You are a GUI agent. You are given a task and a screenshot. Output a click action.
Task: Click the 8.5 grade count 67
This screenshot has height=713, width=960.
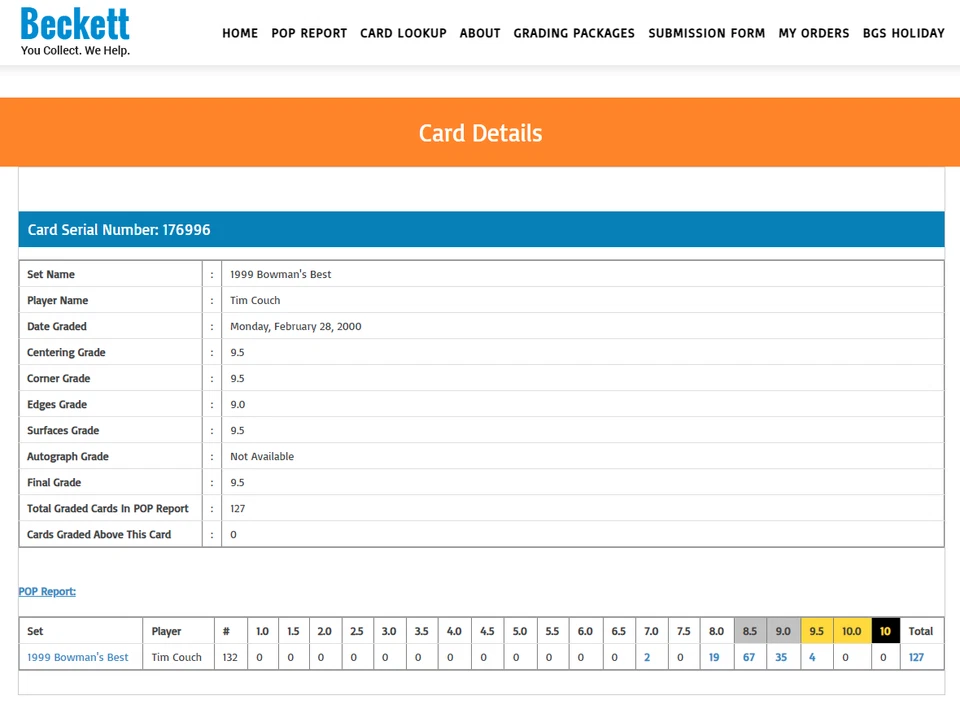point(749,657)
